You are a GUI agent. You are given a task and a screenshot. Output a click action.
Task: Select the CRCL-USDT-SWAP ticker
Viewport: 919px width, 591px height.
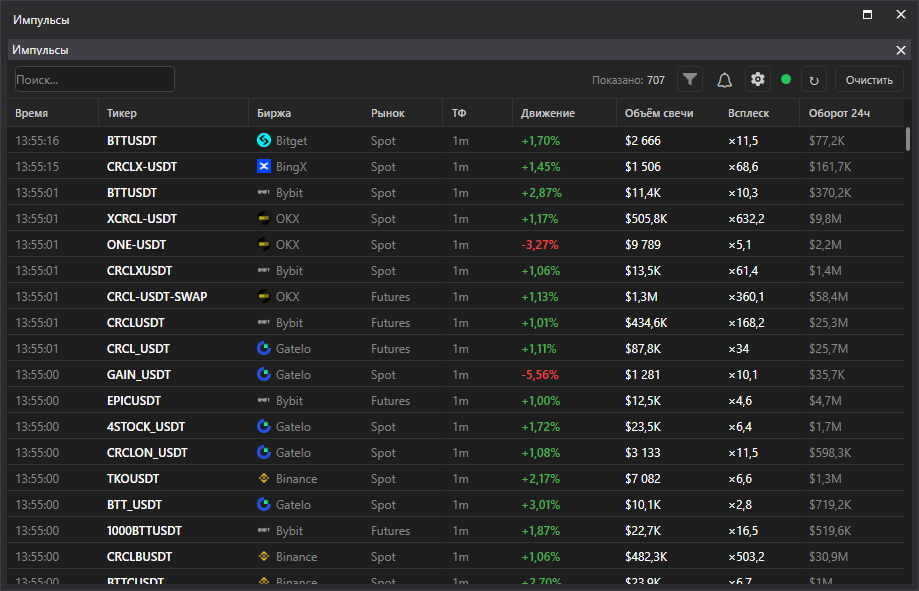point(157,297)
